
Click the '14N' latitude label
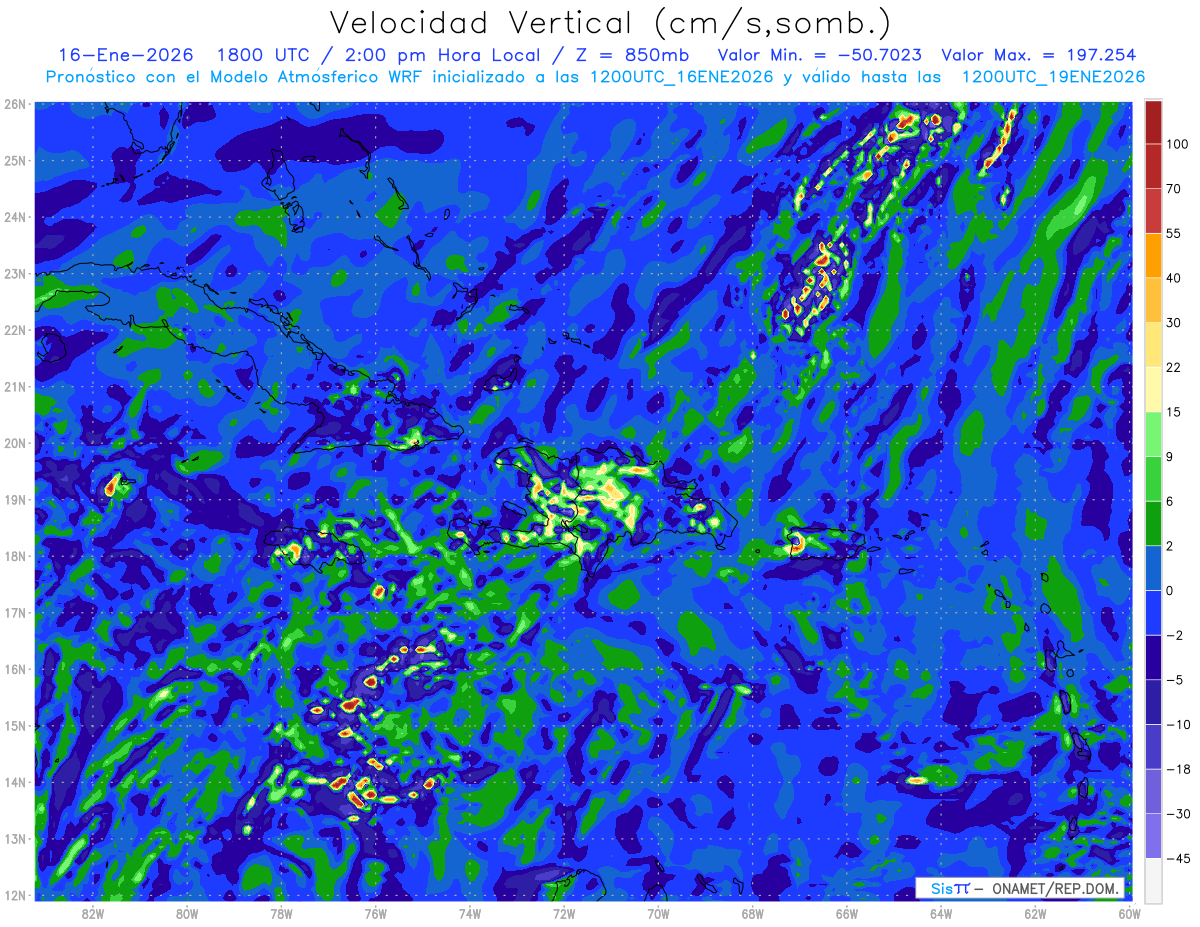(15, 782)
